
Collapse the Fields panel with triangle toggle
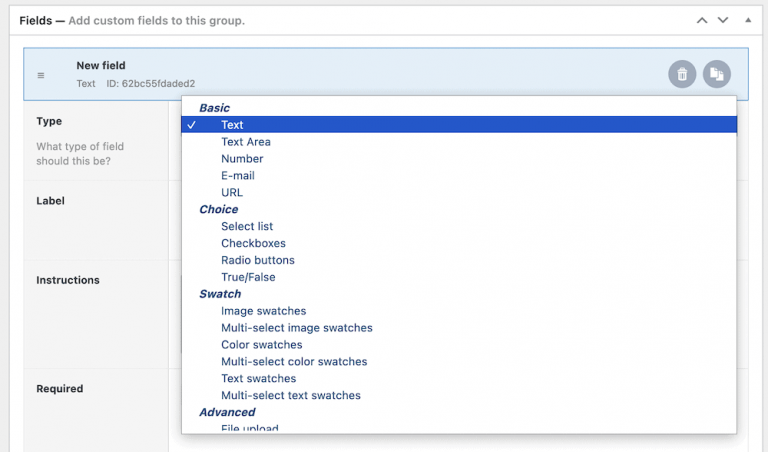click(x=746, y=20)
